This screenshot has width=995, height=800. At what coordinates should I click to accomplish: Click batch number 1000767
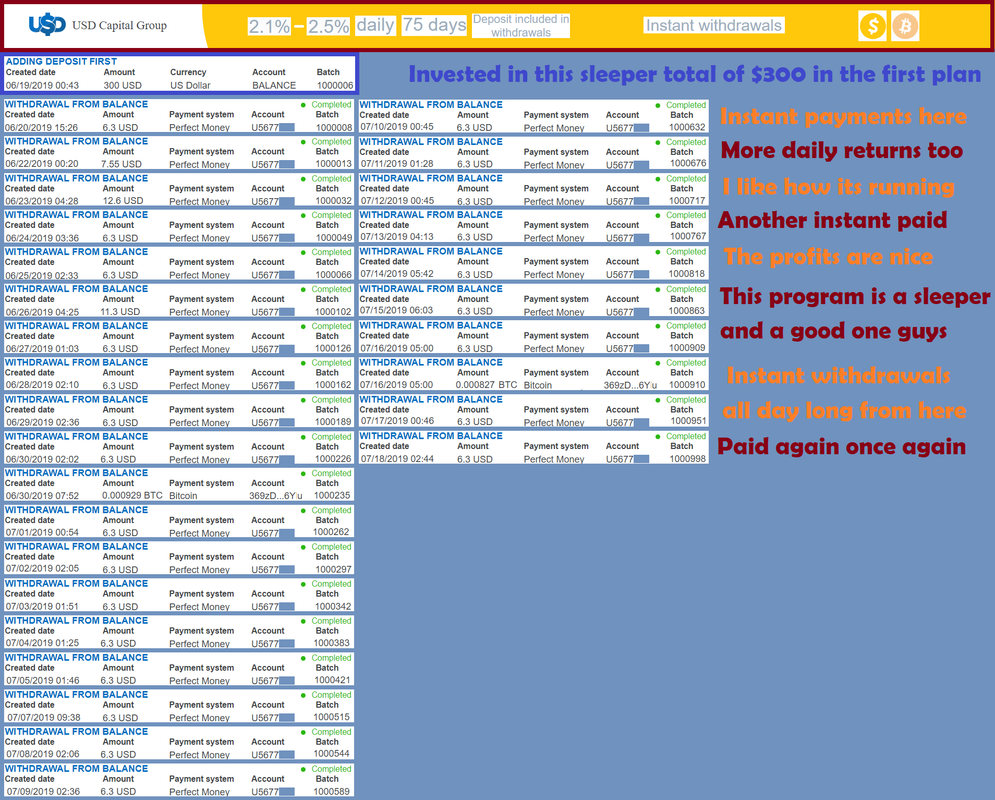pos(688,237)
